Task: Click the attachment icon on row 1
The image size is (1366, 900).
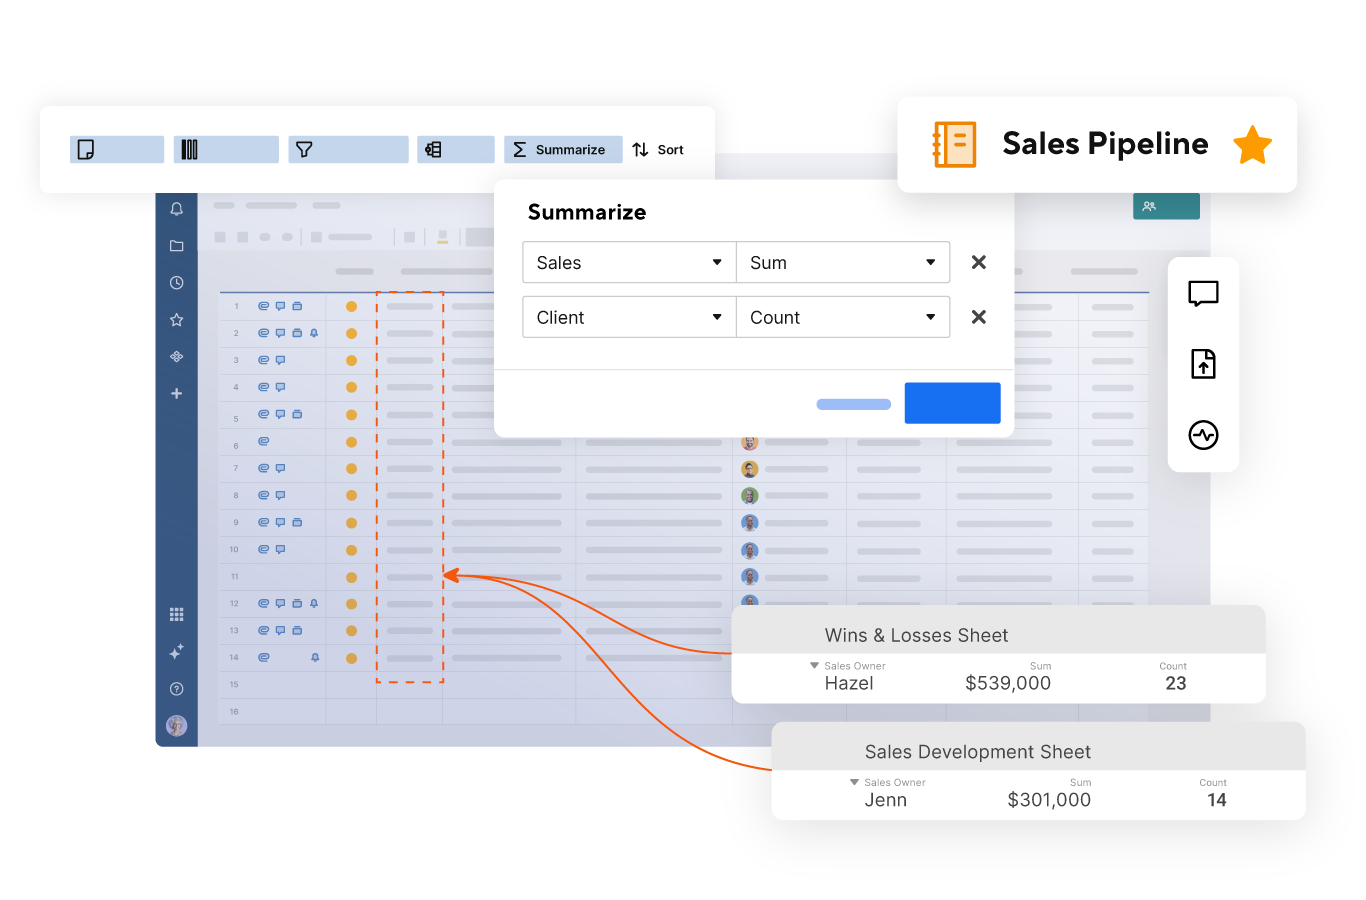Action: [x=264, y=306]
